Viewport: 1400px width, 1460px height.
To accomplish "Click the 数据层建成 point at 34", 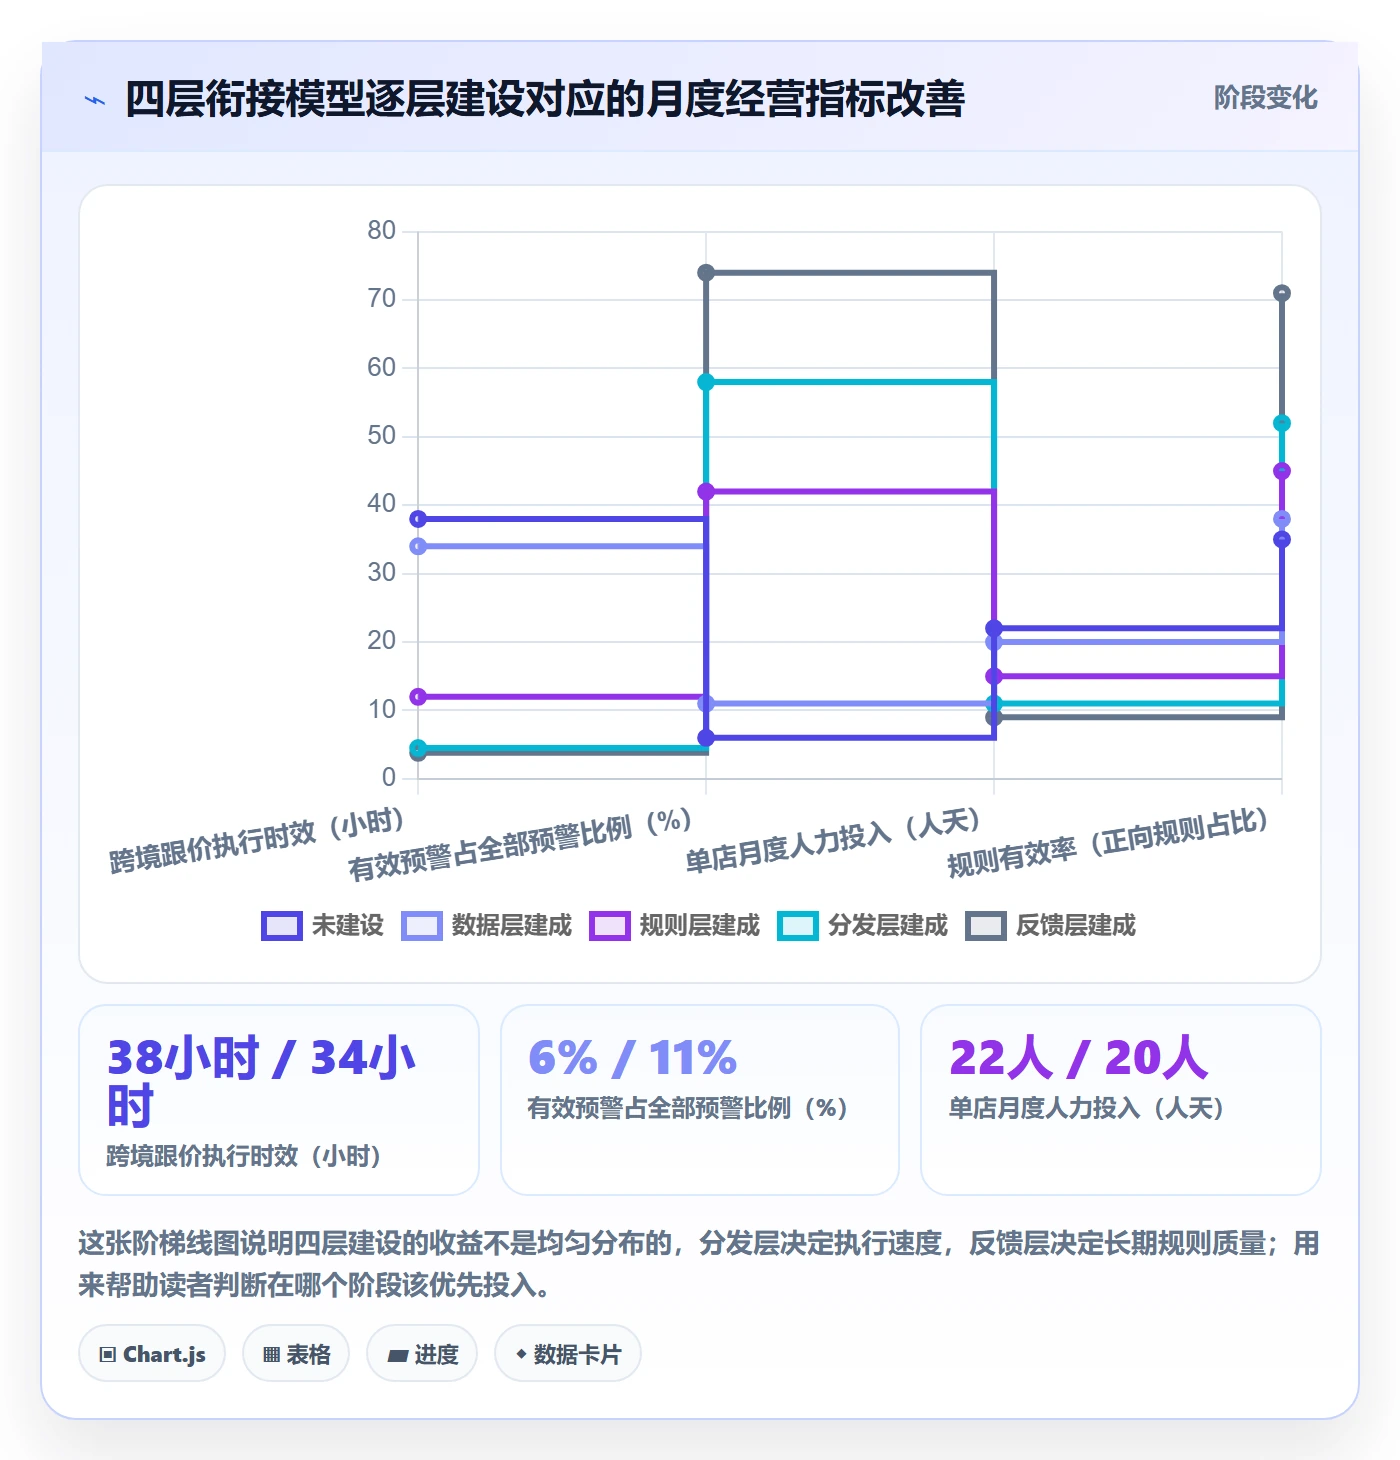I will pos(418,546).
